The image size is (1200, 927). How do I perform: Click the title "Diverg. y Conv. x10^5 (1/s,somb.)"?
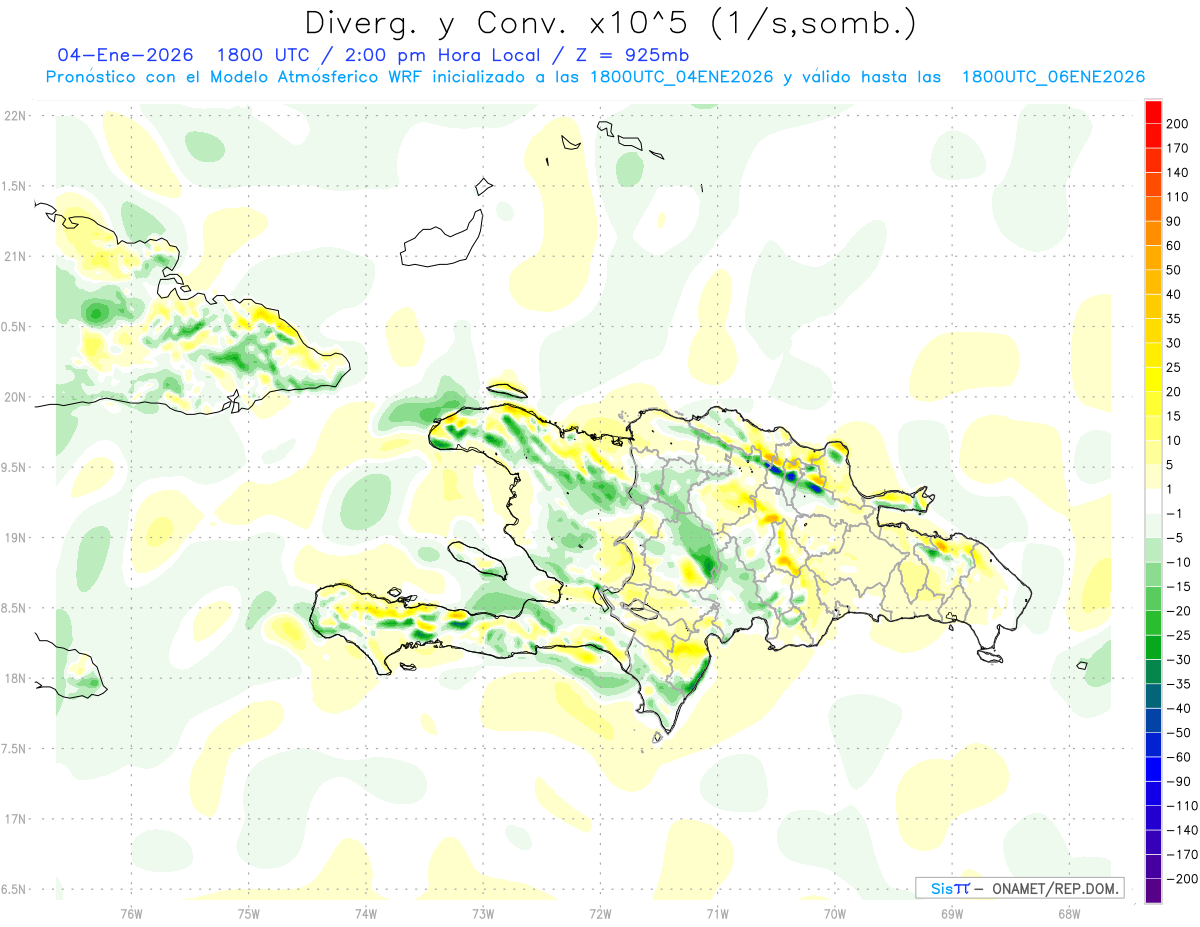click(609, 23)
